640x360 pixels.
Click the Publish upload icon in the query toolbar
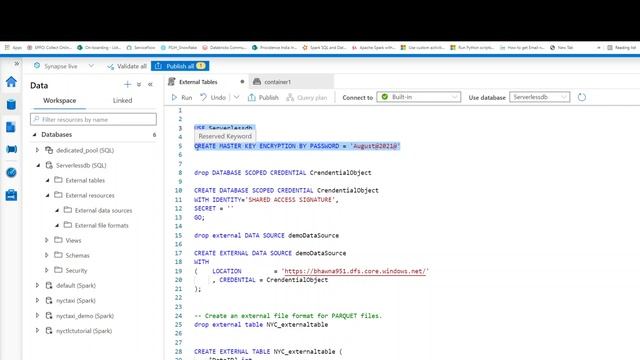coord(252,97)
